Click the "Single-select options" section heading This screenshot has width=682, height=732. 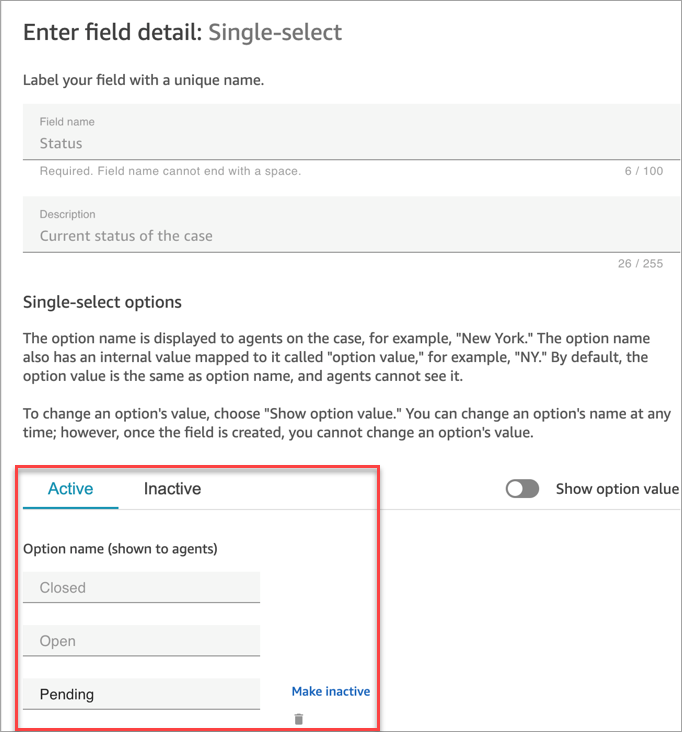102,302
